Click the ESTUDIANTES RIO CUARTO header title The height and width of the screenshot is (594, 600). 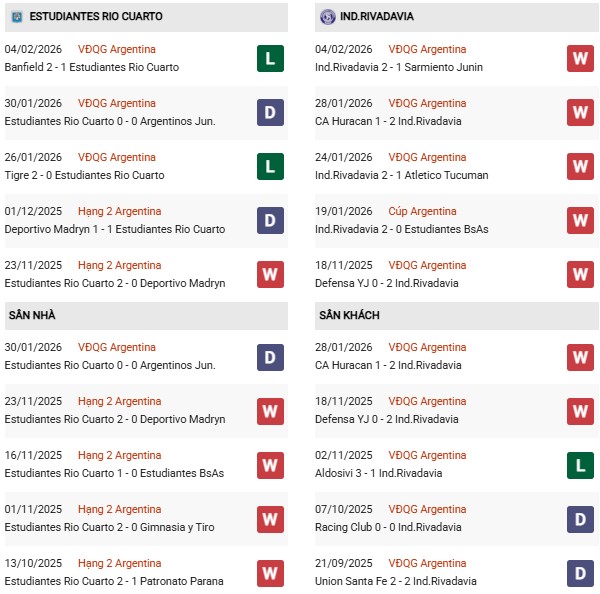[x=96, y=17]
